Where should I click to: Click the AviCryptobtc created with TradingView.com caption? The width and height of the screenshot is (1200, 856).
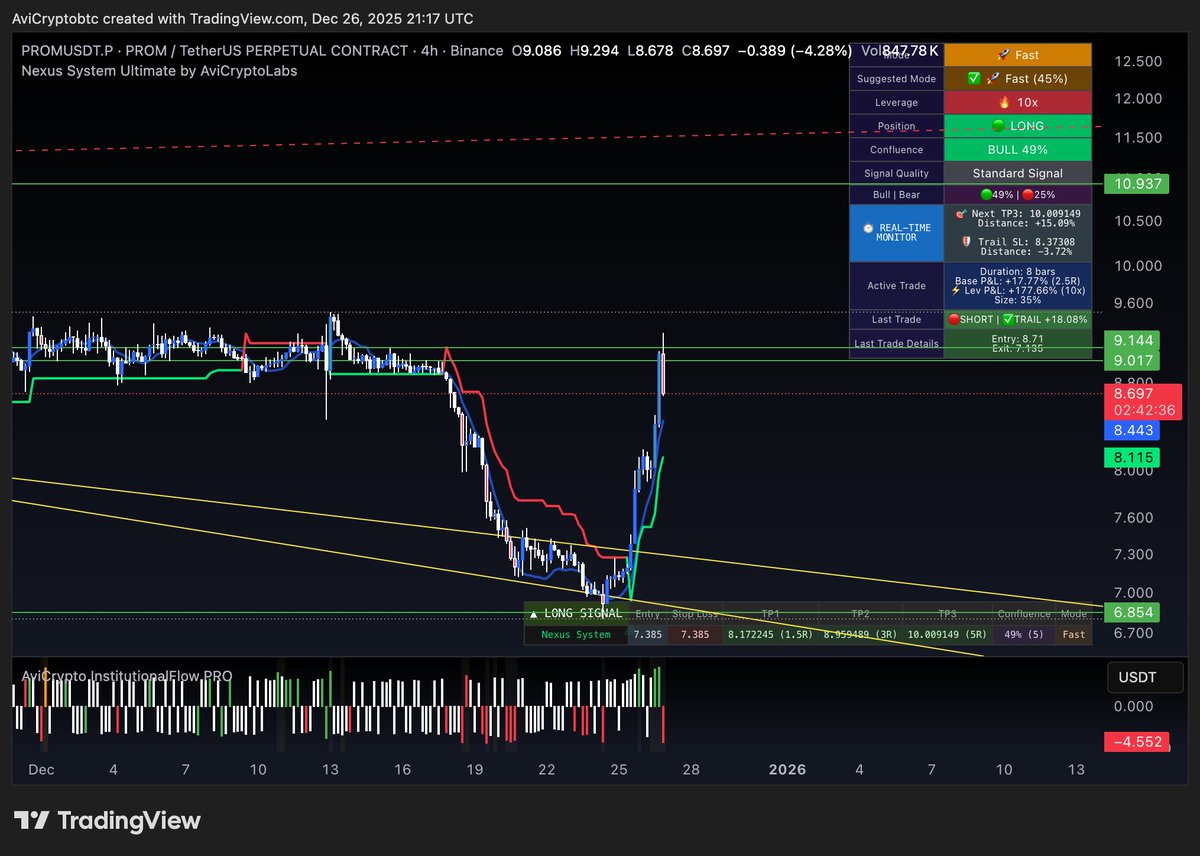(x=244, y=19)
